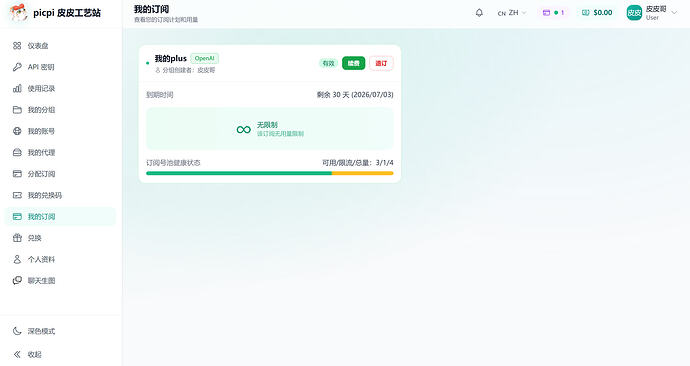Open 个人资料 via its person icon

click(17, 259)
